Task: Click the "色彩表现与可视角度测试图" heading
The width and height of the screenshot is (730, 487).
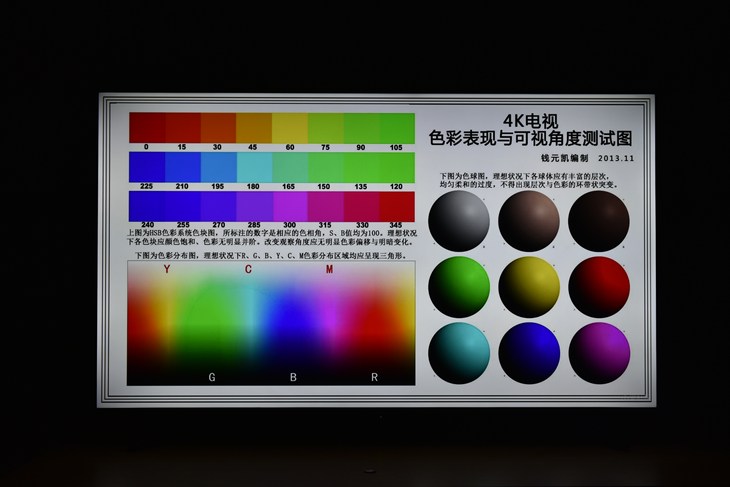Action: (530, 138)
